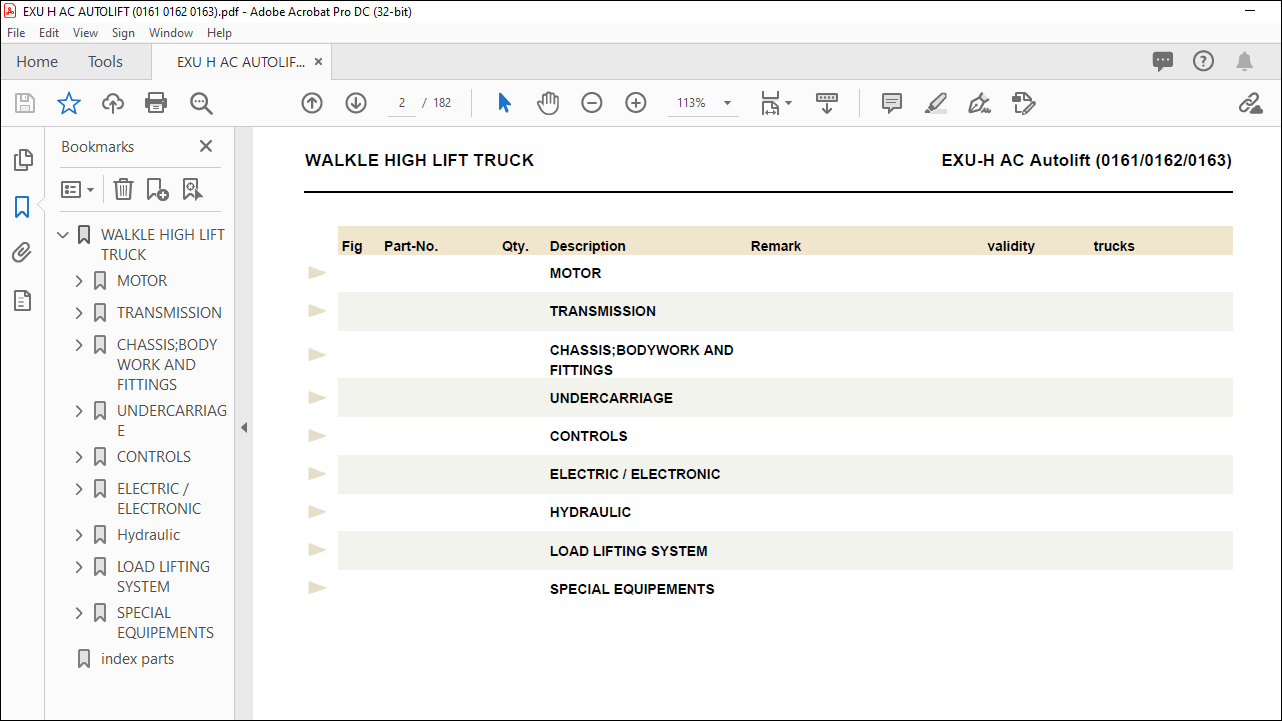
Task: Switch to the Home tab
Action: tap(37, 62)
